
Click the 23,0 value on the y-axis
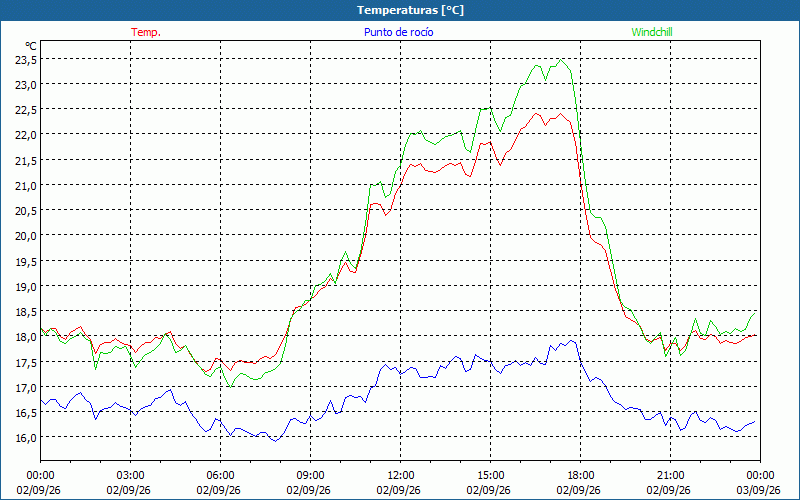(27, 85)
